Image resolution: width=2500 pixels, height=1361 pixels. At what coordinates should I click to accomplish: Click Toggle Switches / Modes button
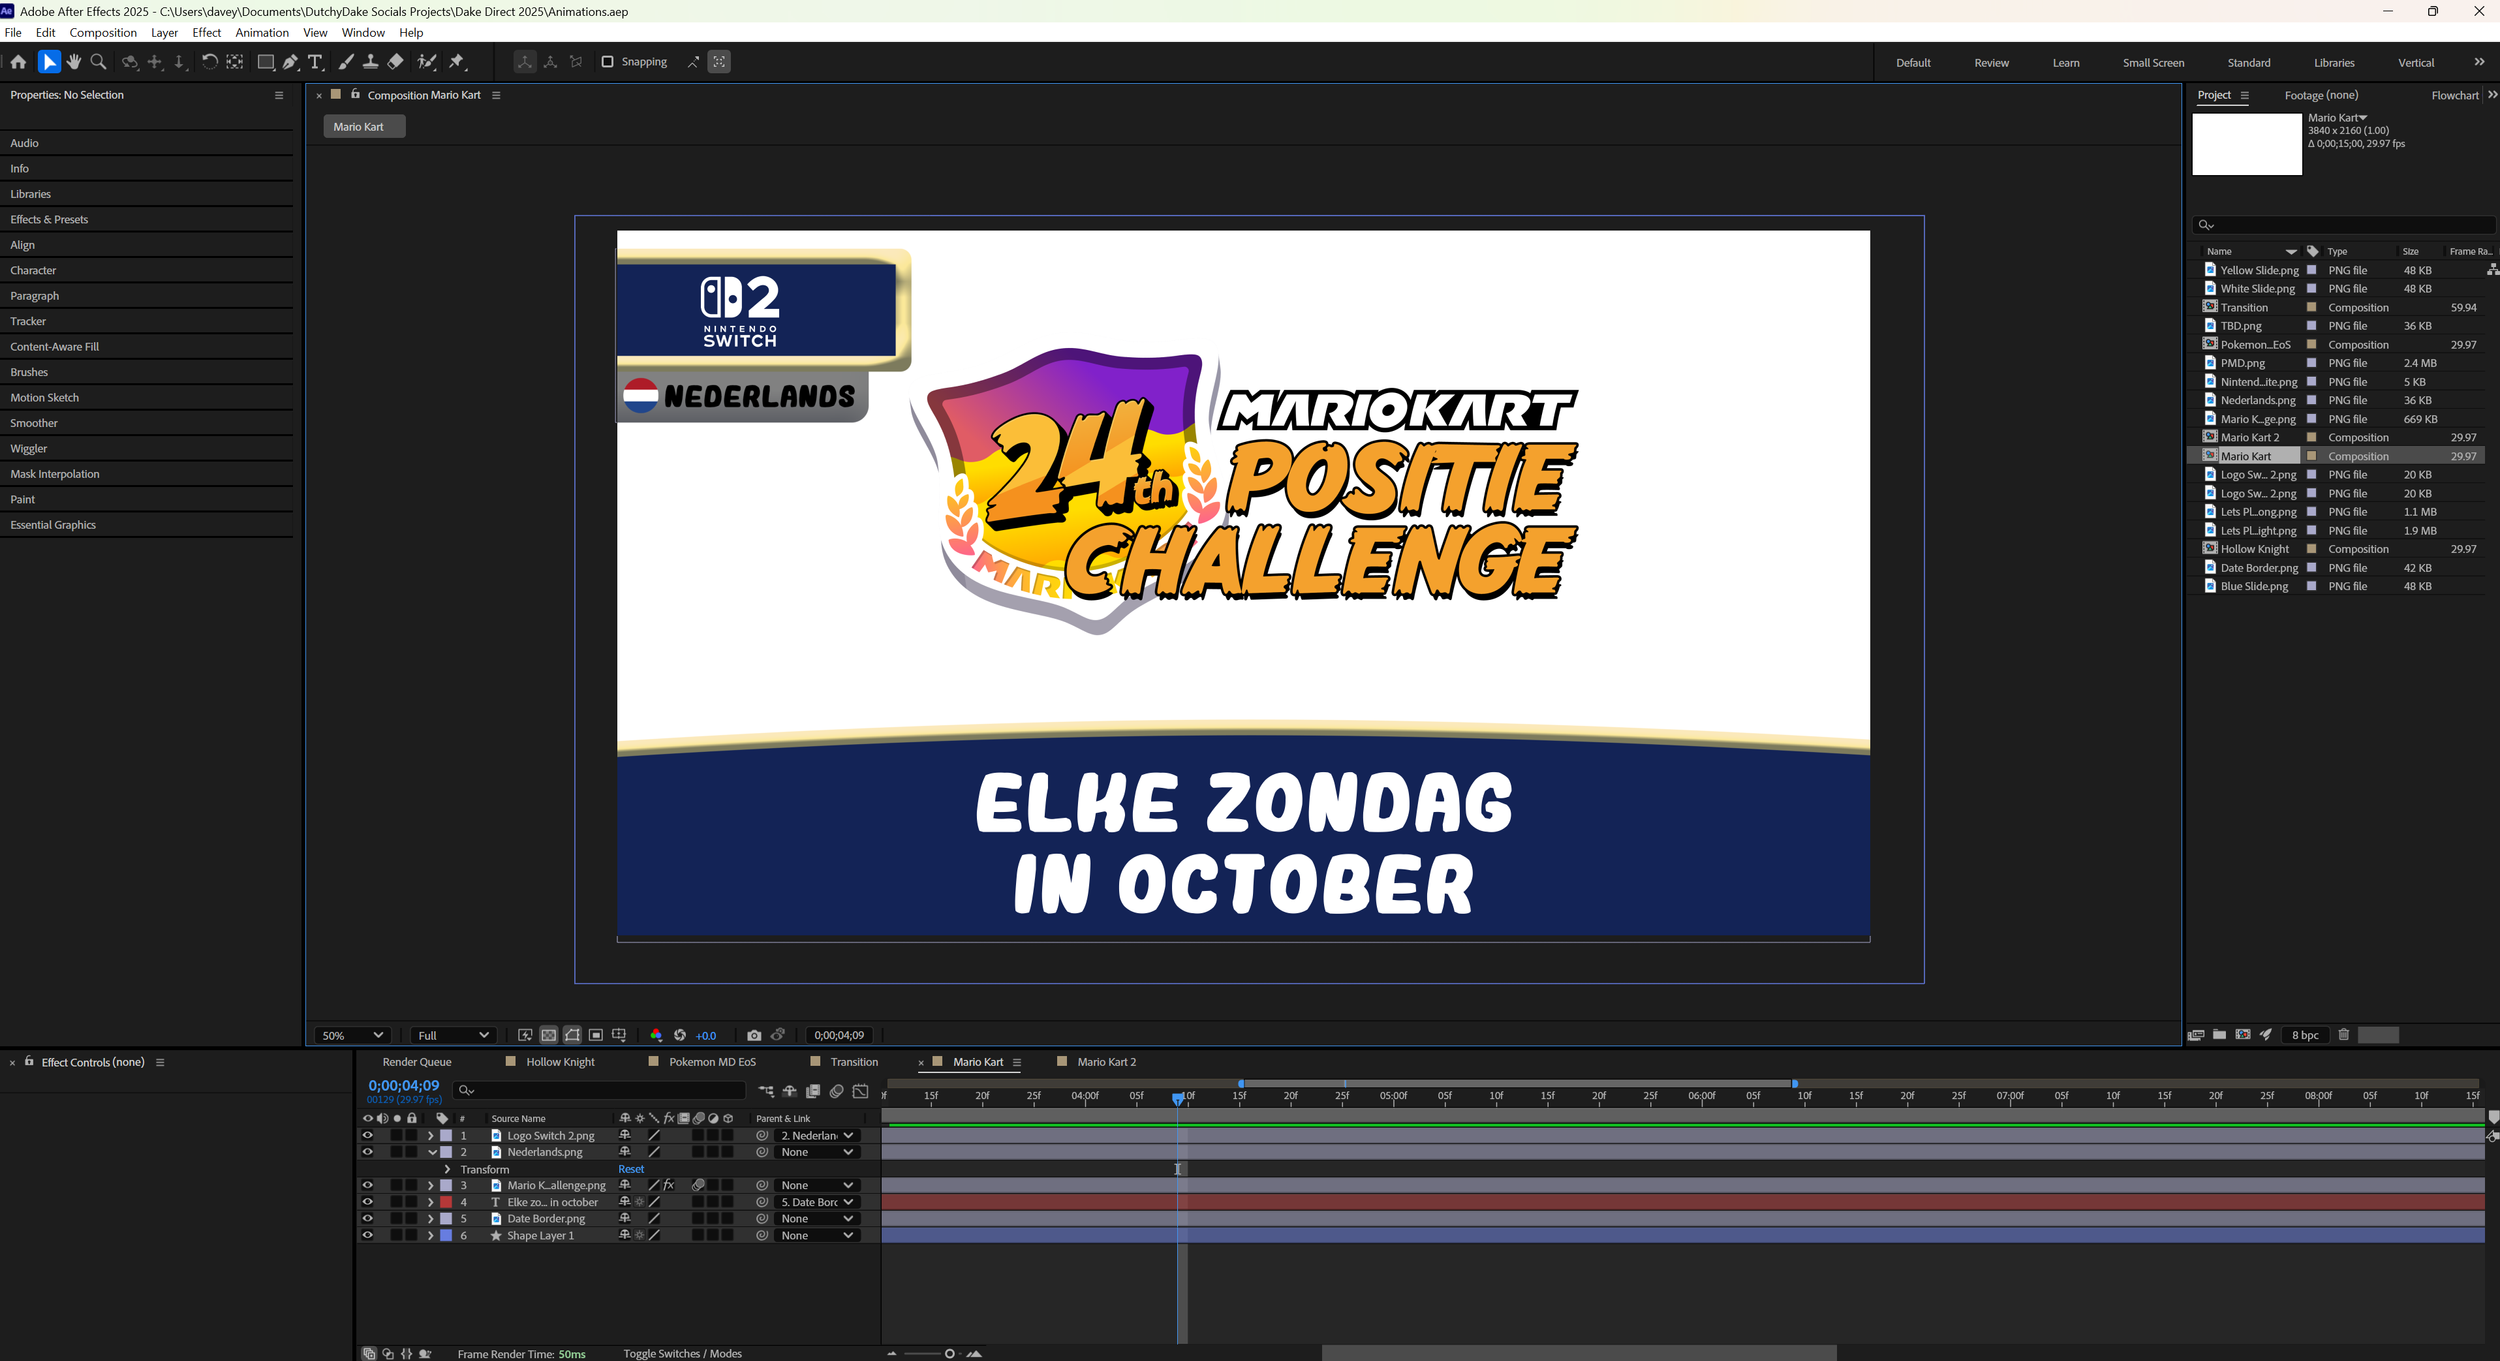683,1354
